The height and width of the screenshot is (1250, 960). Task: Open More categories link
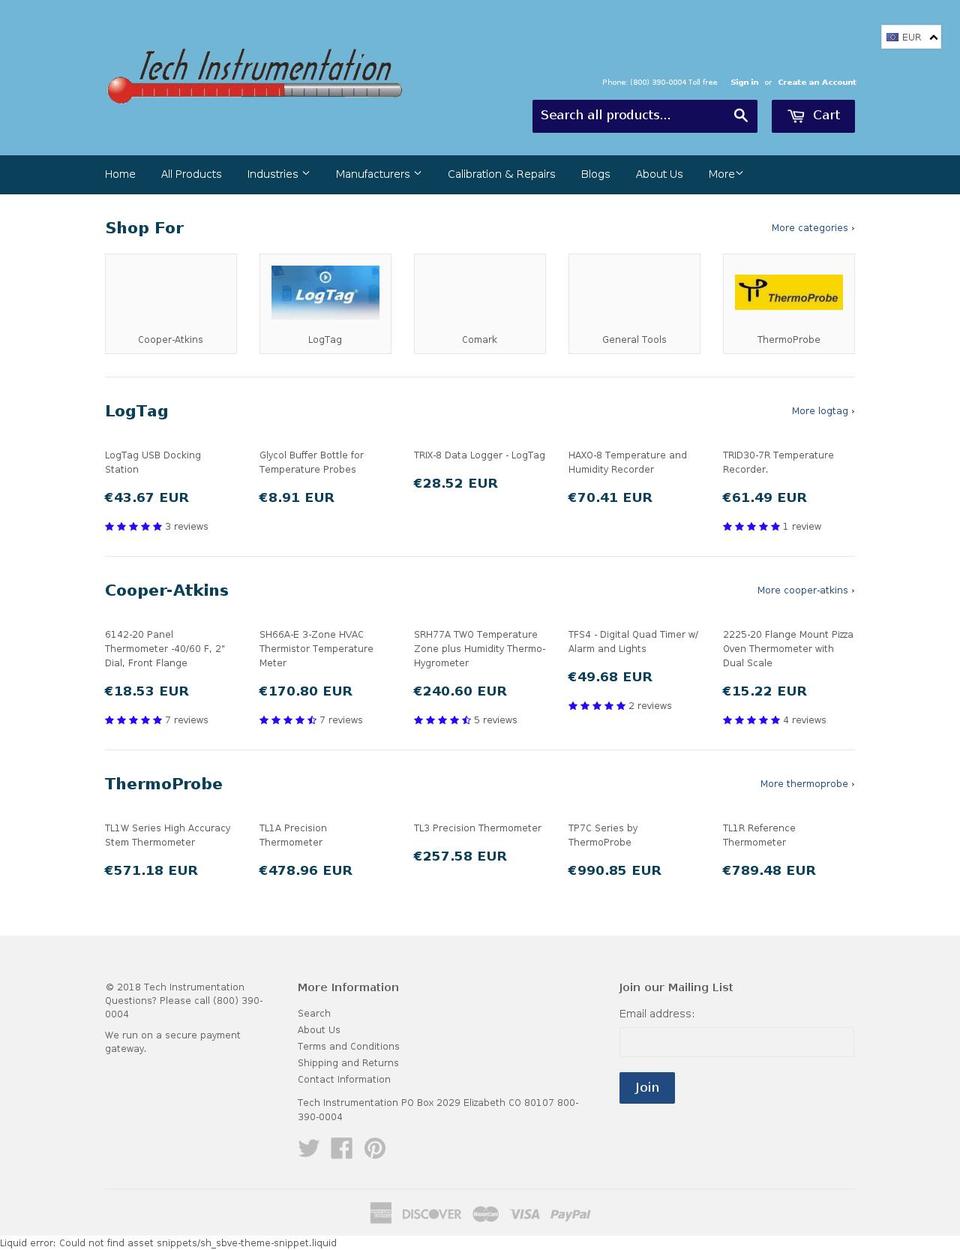813,228
